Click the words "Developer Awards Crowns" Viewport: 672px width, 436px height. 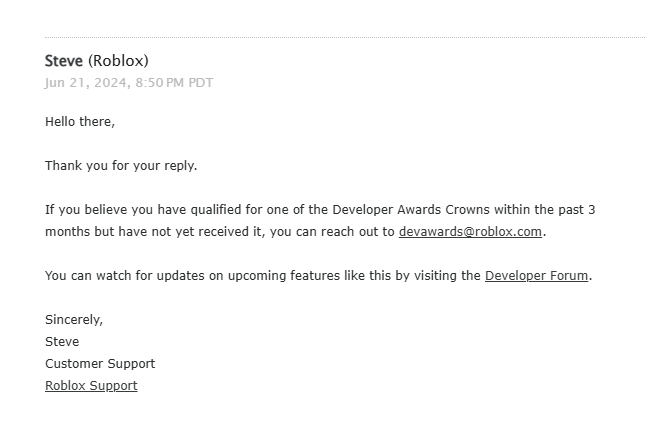411,210
